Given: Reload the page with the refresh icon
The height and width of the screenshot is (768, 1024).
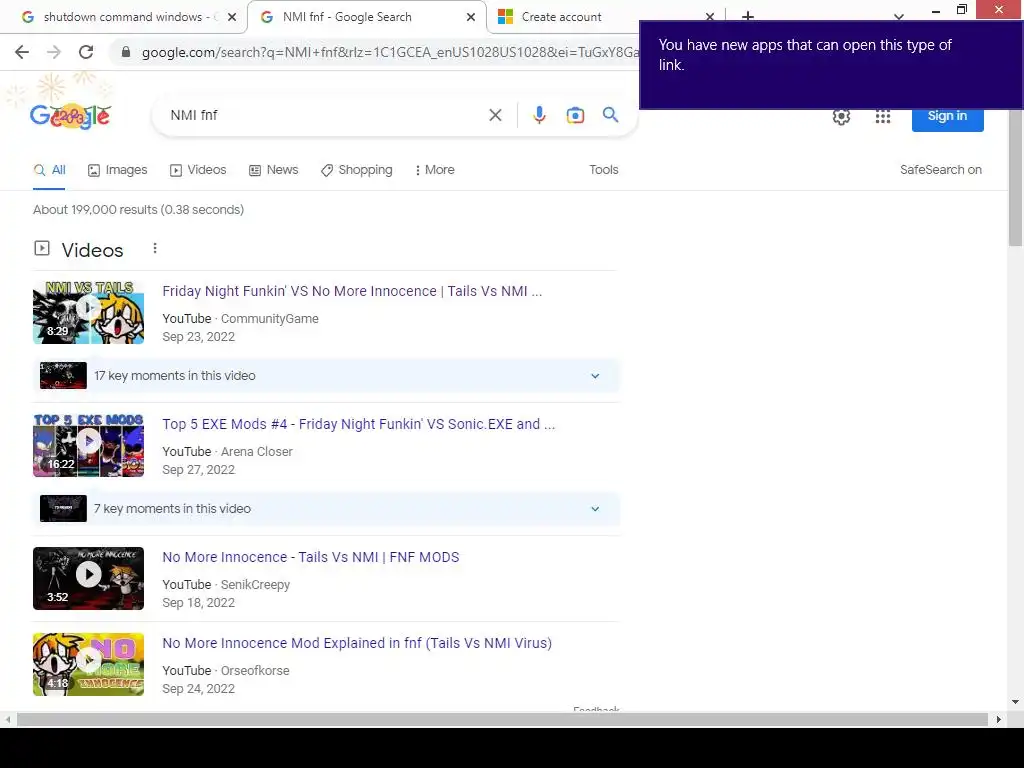Looking at the screenshot, I should pos(86,52).
